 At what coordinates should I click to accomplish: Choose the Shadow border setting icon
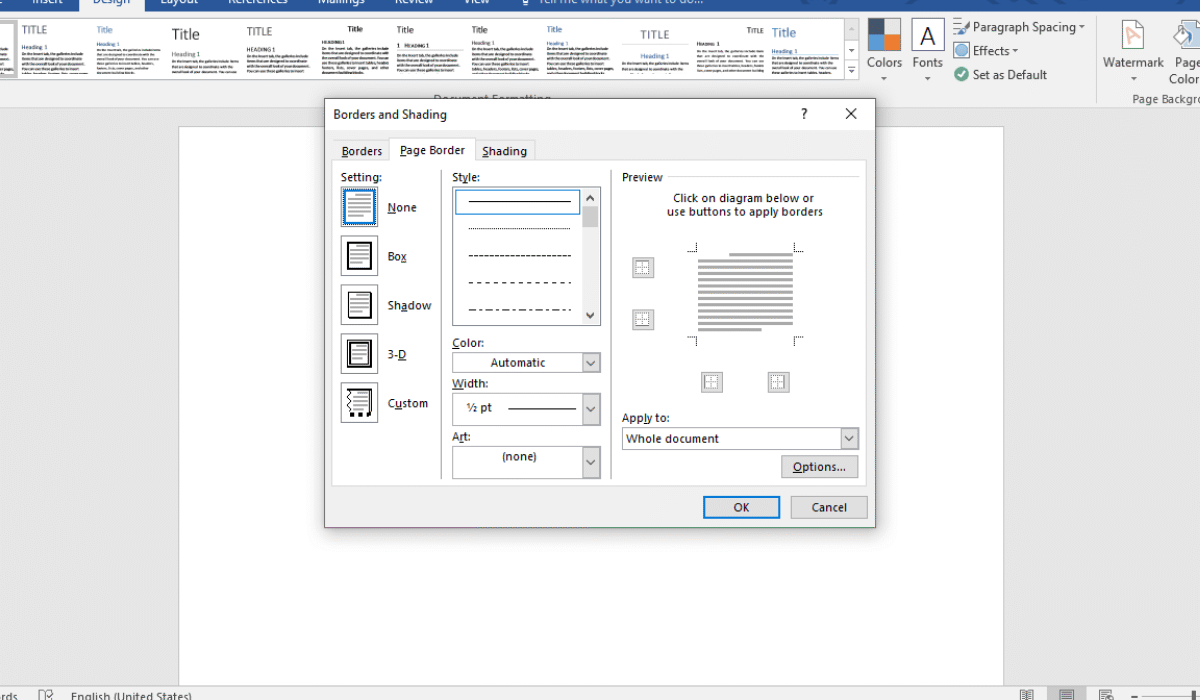(359, 305)
